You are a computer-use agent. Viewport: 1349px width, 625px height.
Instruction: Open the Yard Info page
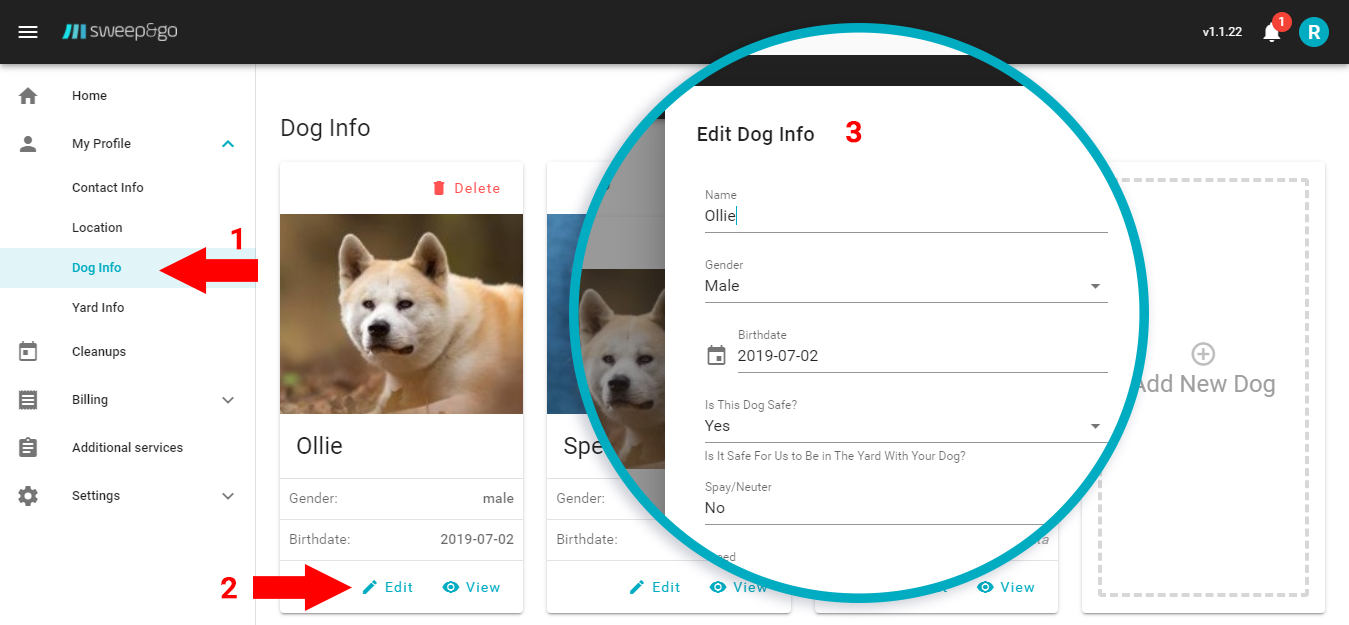97,307
